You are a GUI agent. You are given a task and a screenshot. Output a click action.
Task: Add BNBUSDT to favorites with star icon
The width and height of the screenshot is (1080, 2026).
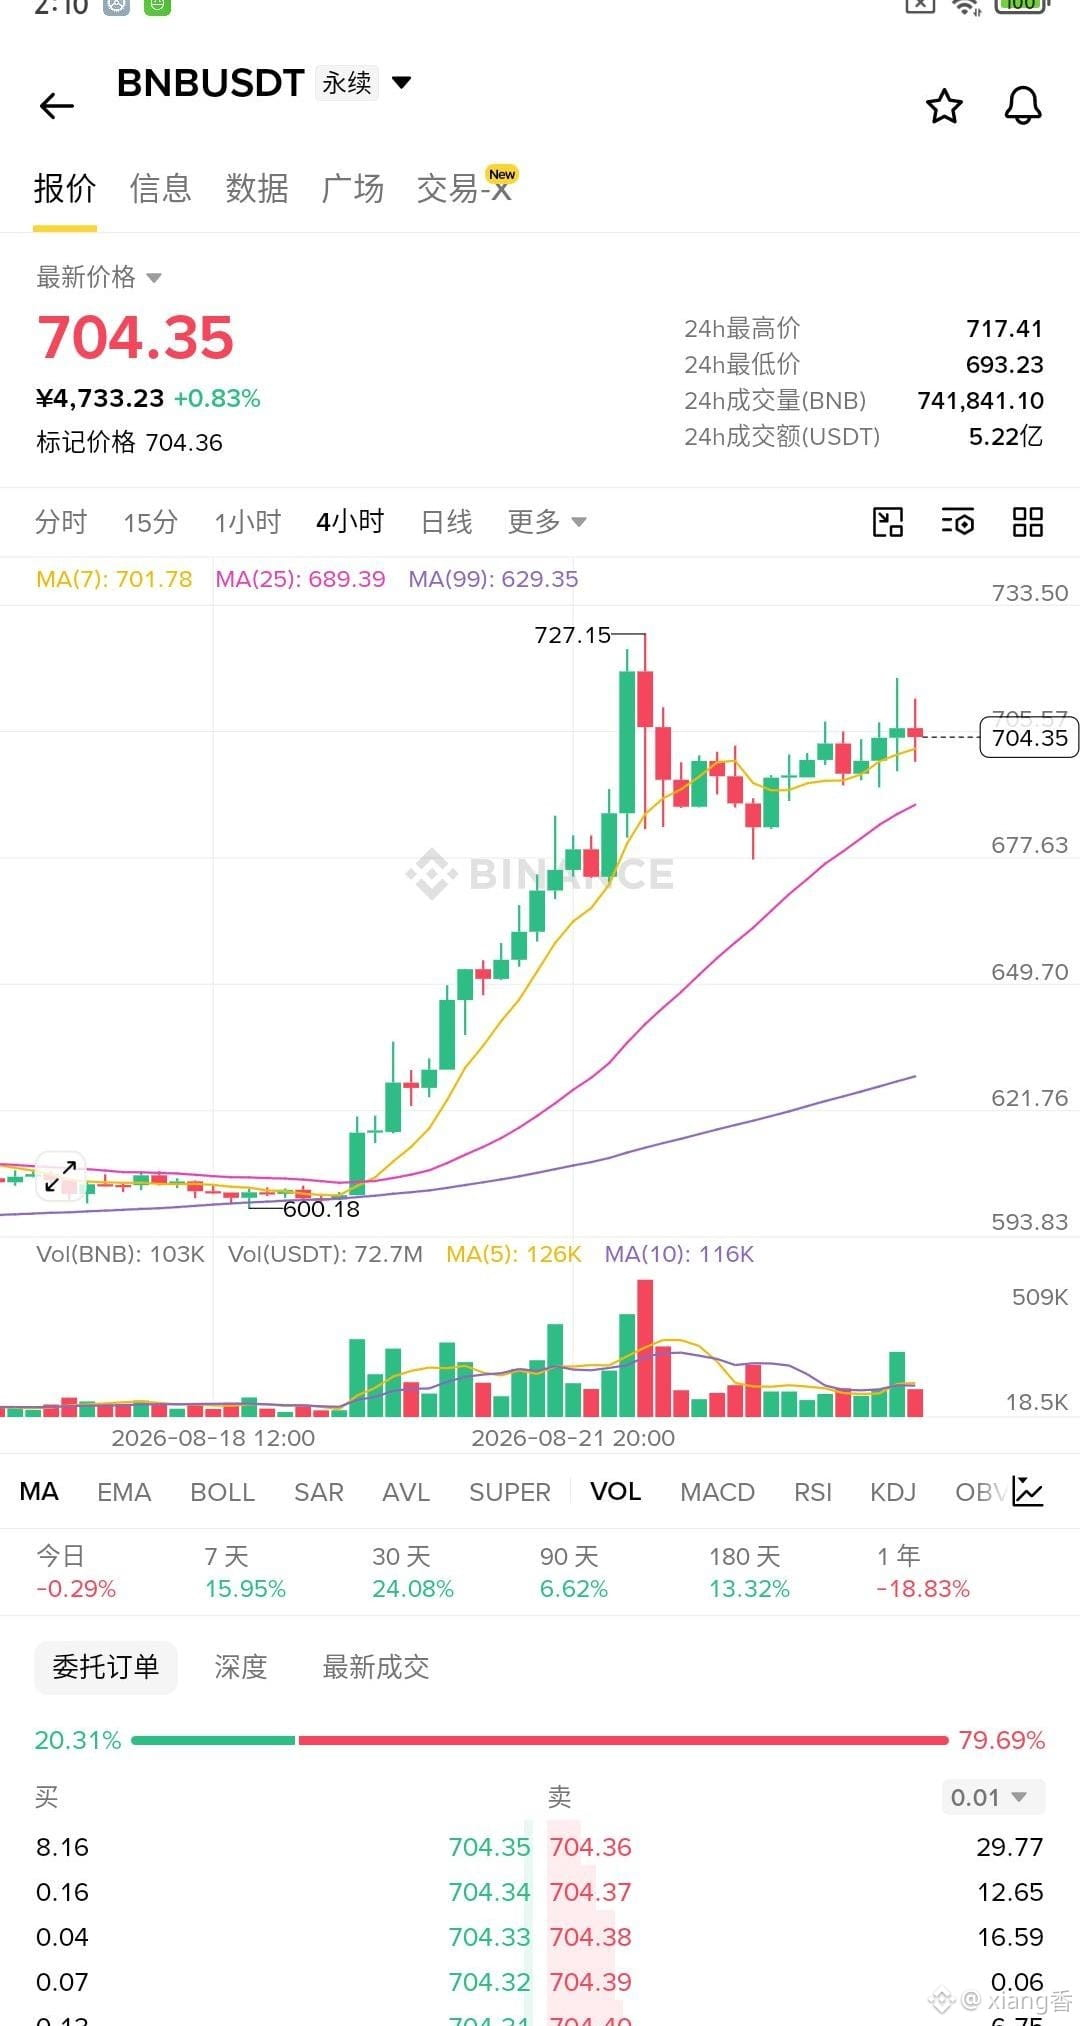944,106
